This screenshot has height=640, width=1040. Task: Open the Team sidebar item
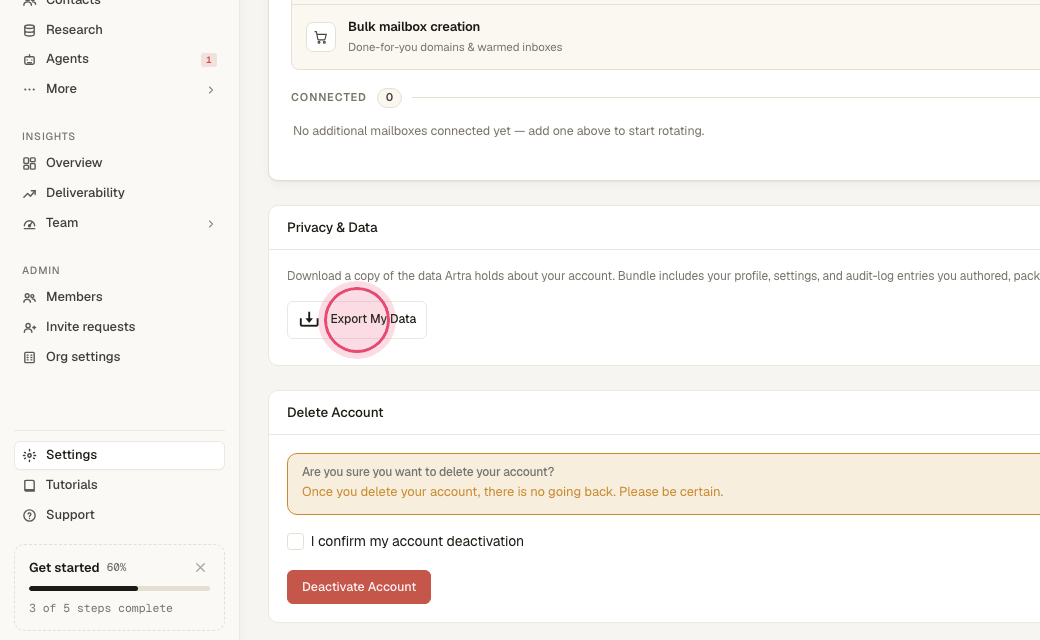click(119, 223)
